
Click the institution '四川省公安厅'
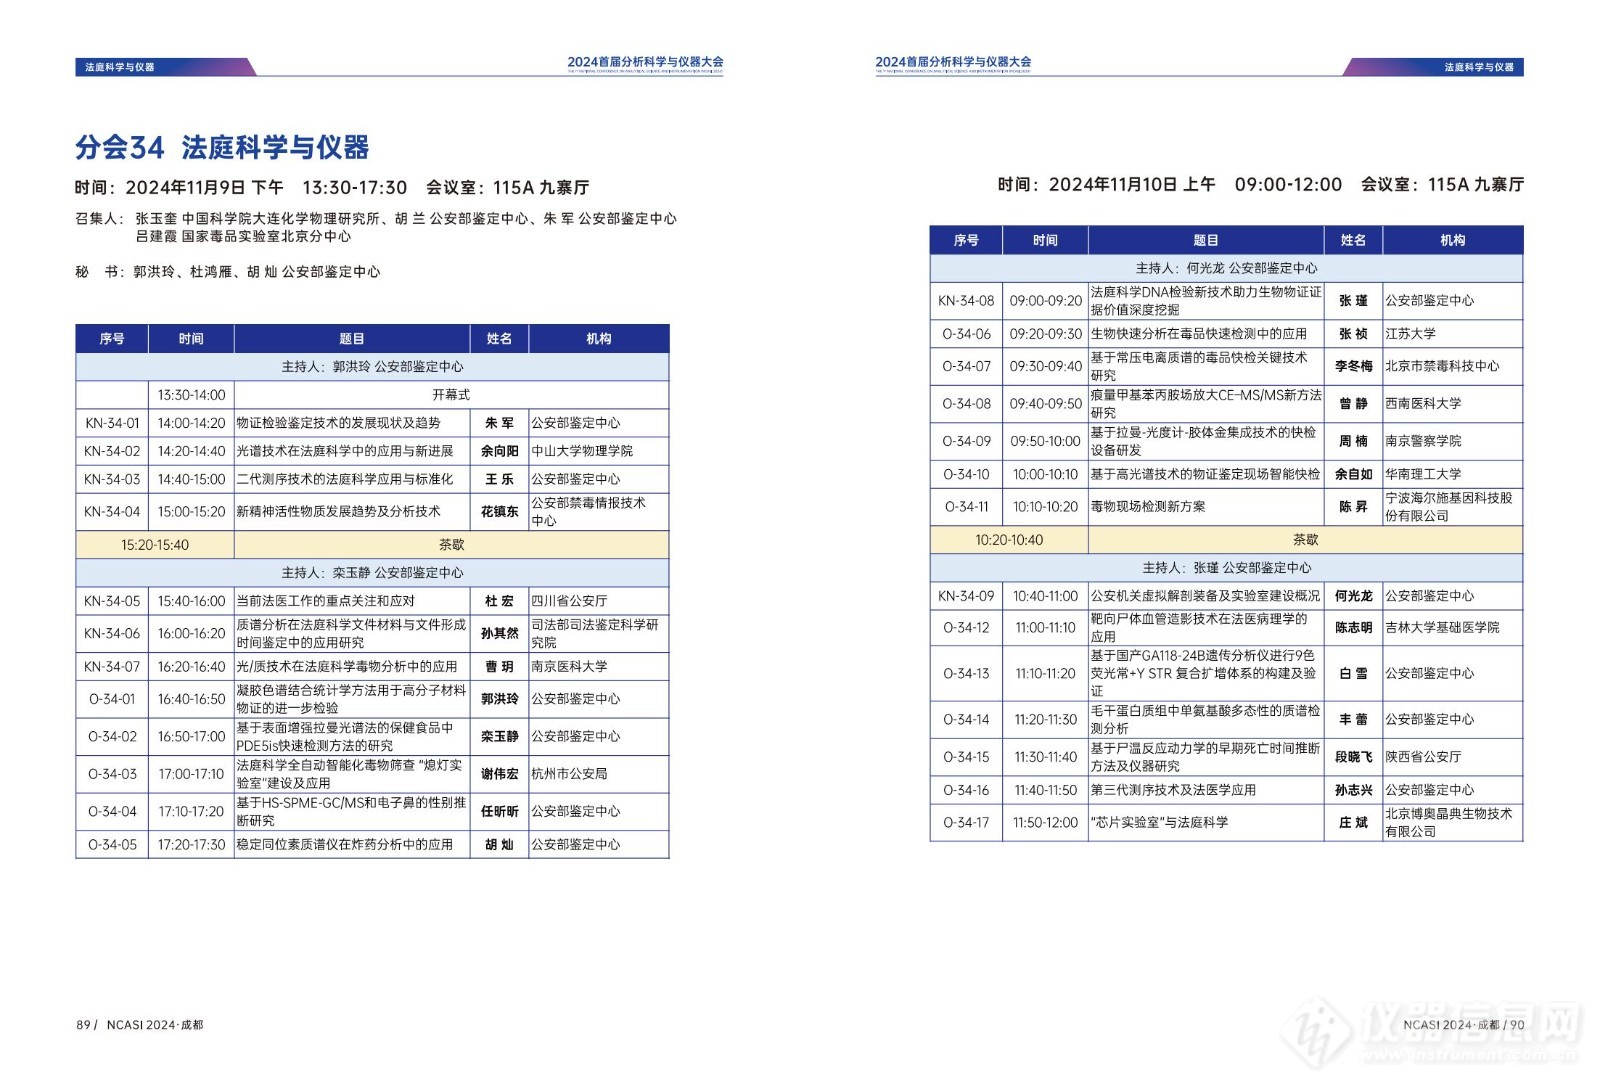(569, 601)
